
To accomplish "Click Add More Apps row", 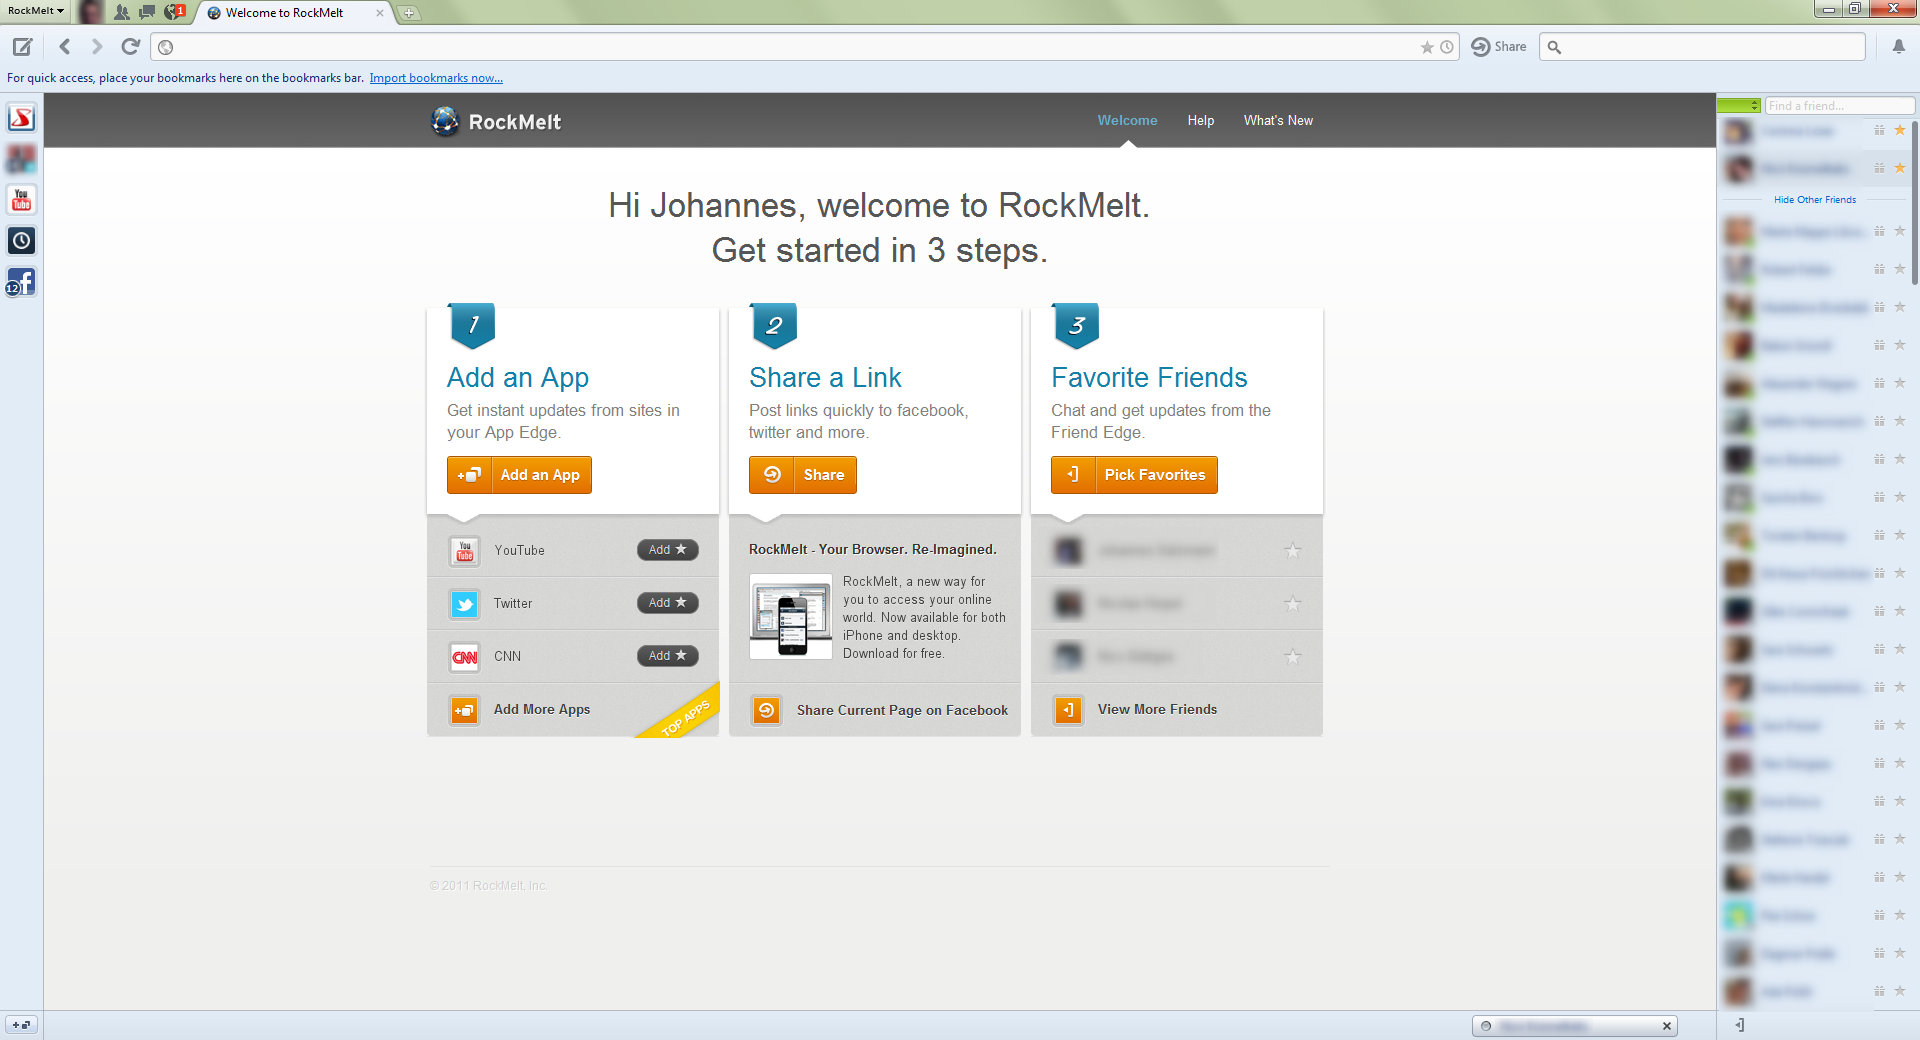I will (573, 710).
